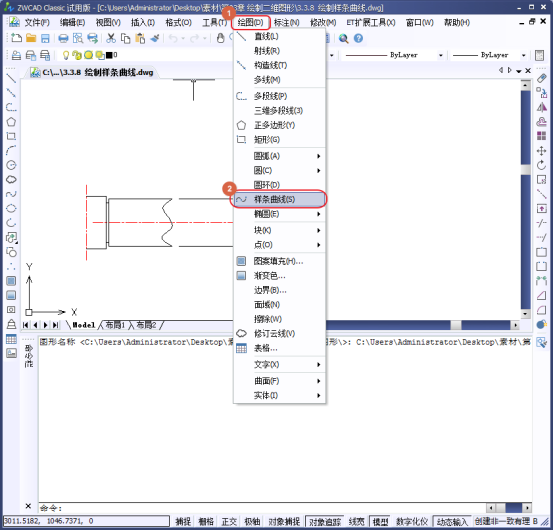Screen dimensions: 554x531
Task: Expand the 圆弧(A) submenu arrow
Action: pyautogui.click(x=318, y=156)
